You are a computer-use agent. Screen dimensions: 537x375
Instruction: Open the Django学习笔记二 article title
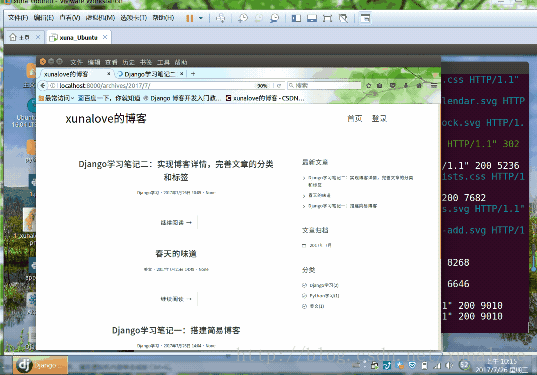click(x=176, y=171)
